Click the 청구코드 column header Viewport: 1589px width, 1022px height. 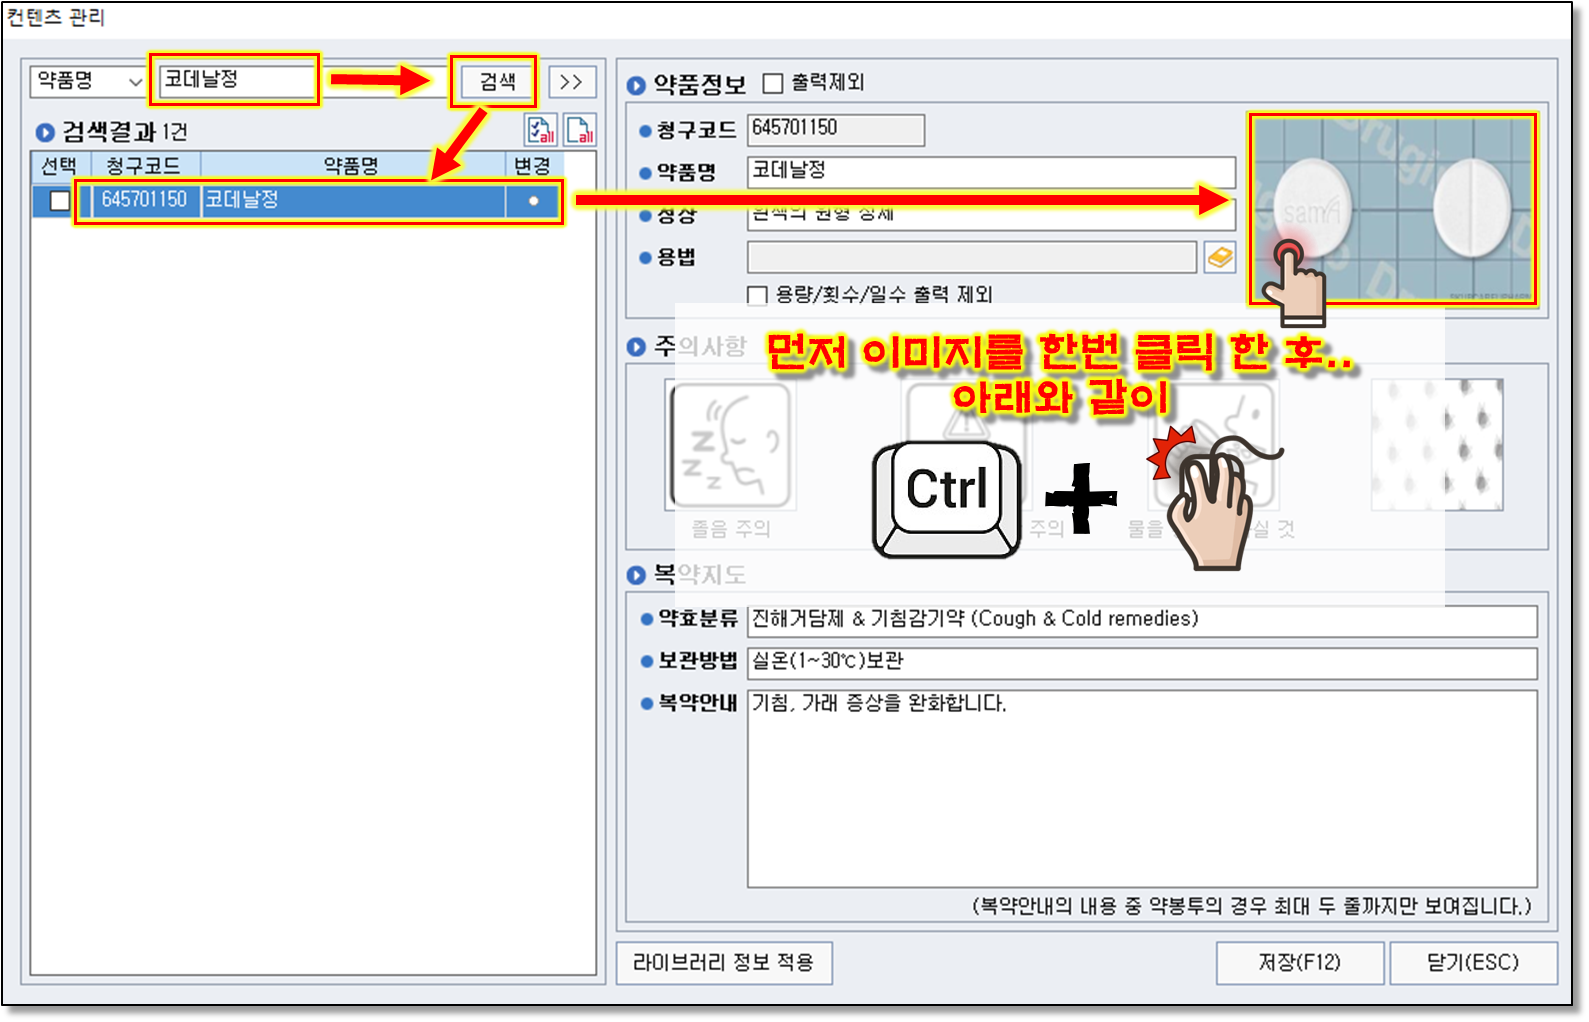(144, 165)
